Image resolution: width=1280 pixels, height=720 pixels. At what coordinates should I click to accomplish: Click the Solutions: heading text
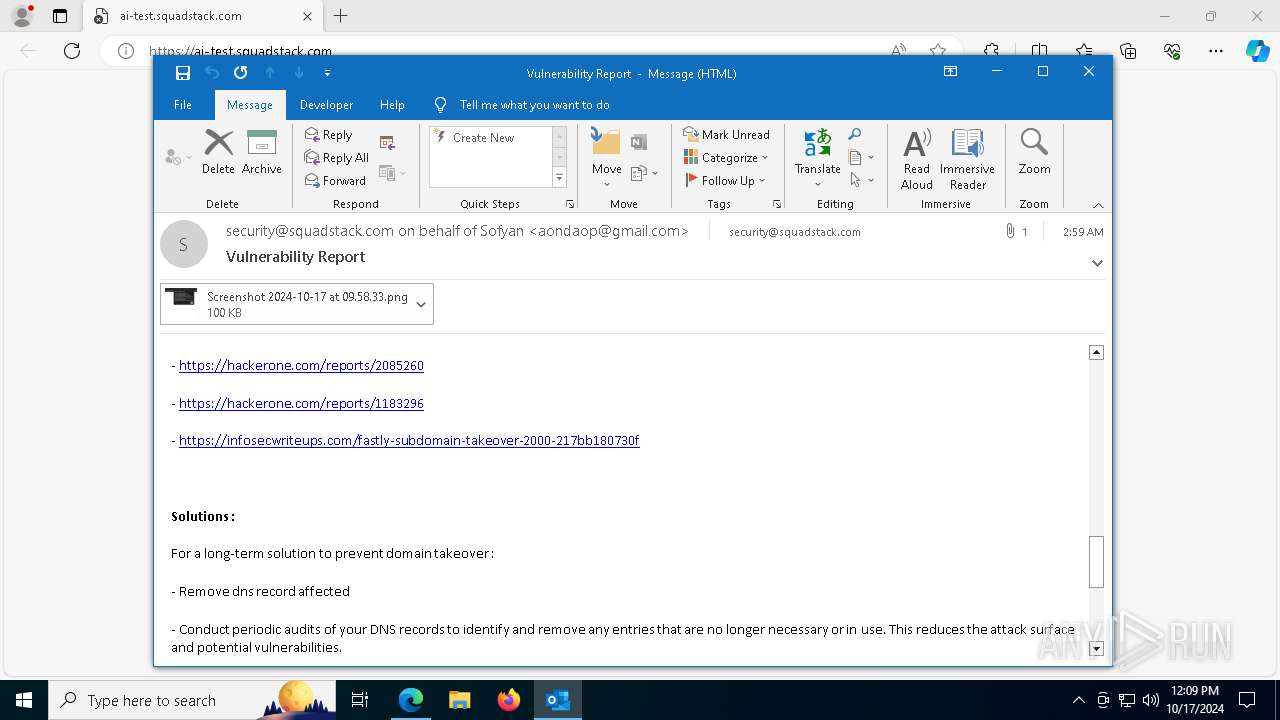tap(203, 517)
